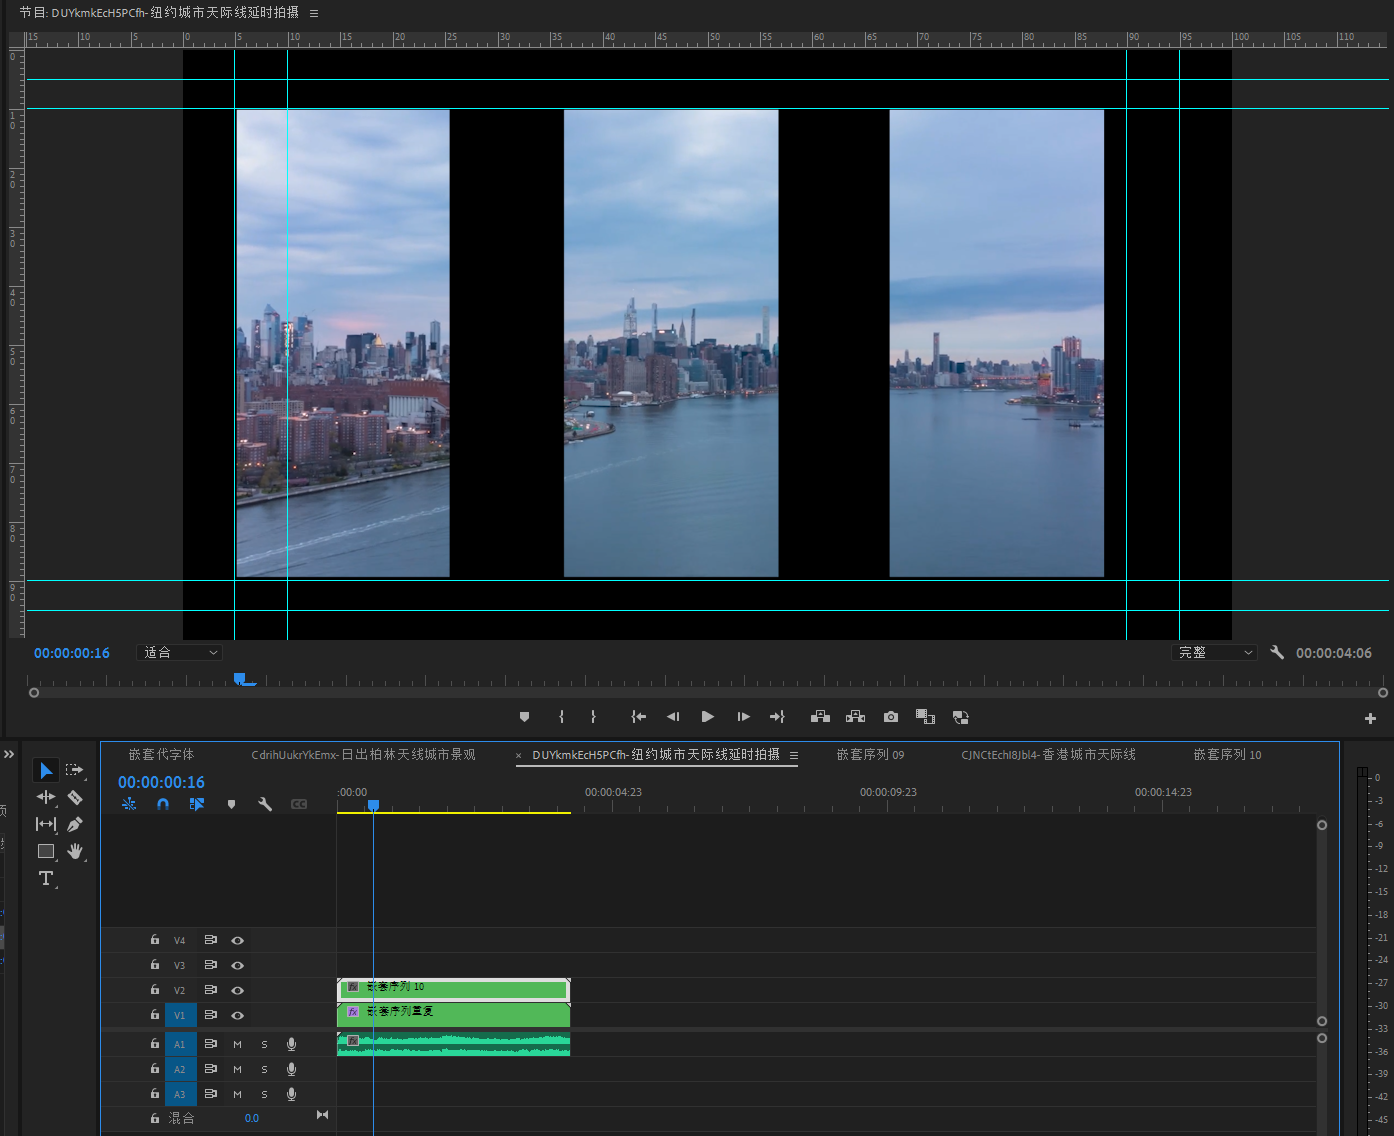Open the playback resolution dropdown 完整
This screenshot has height=1136, width=1394.
(1214, 653)
